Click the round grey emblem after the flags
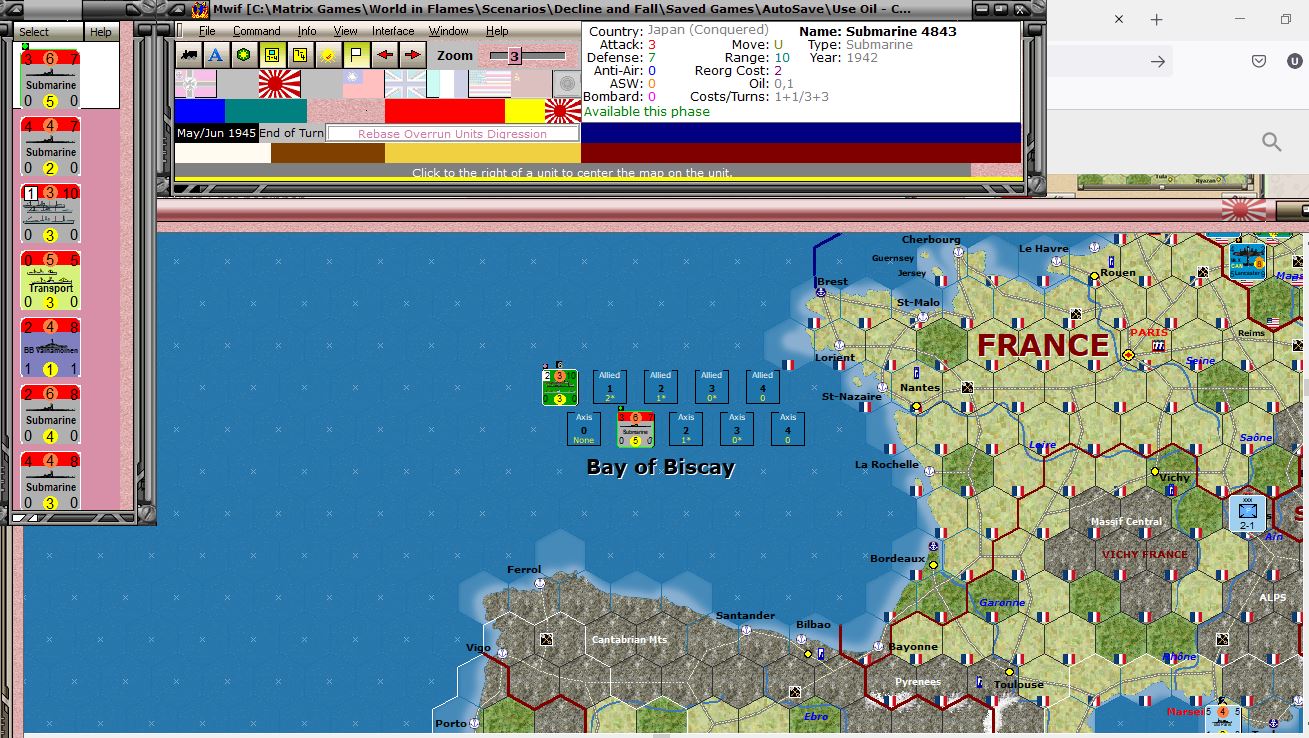1309x738 pixels. pyautogui.click(x=567, y=84)
